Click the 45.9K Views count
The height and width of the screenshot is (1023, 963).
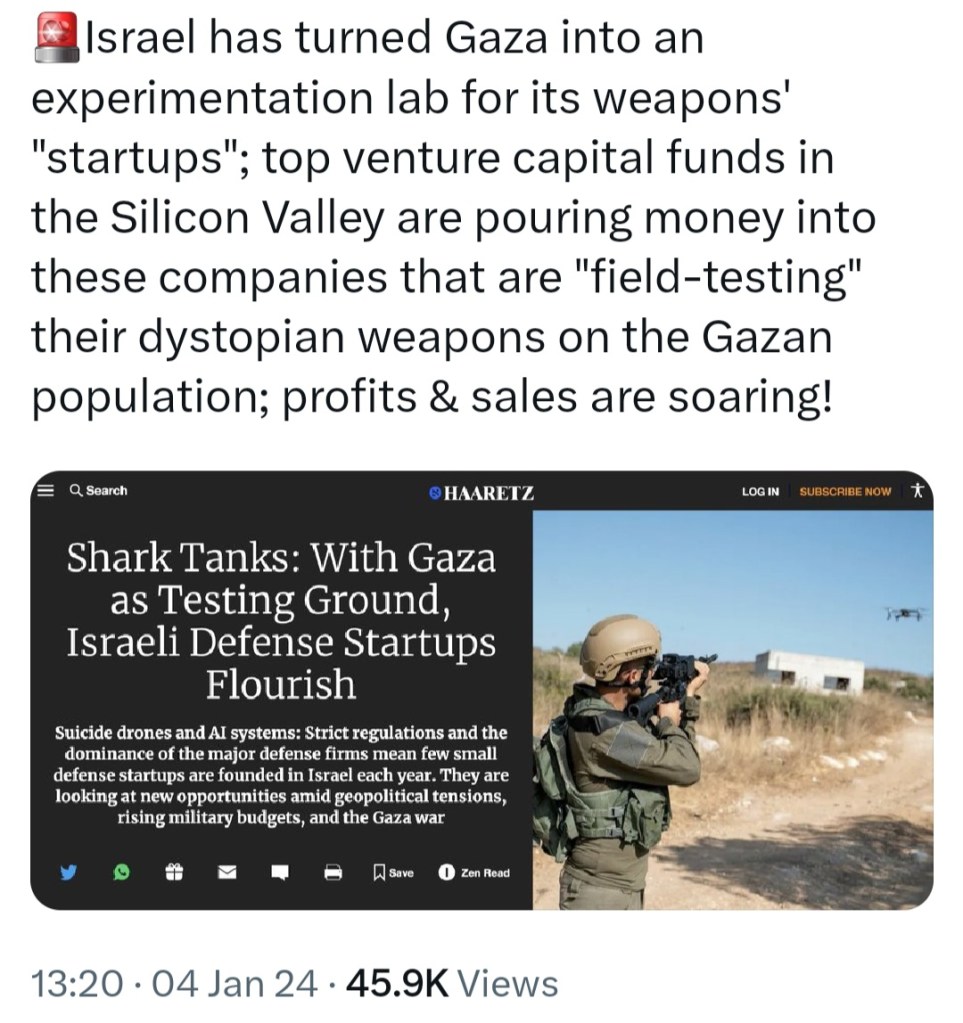451,983
